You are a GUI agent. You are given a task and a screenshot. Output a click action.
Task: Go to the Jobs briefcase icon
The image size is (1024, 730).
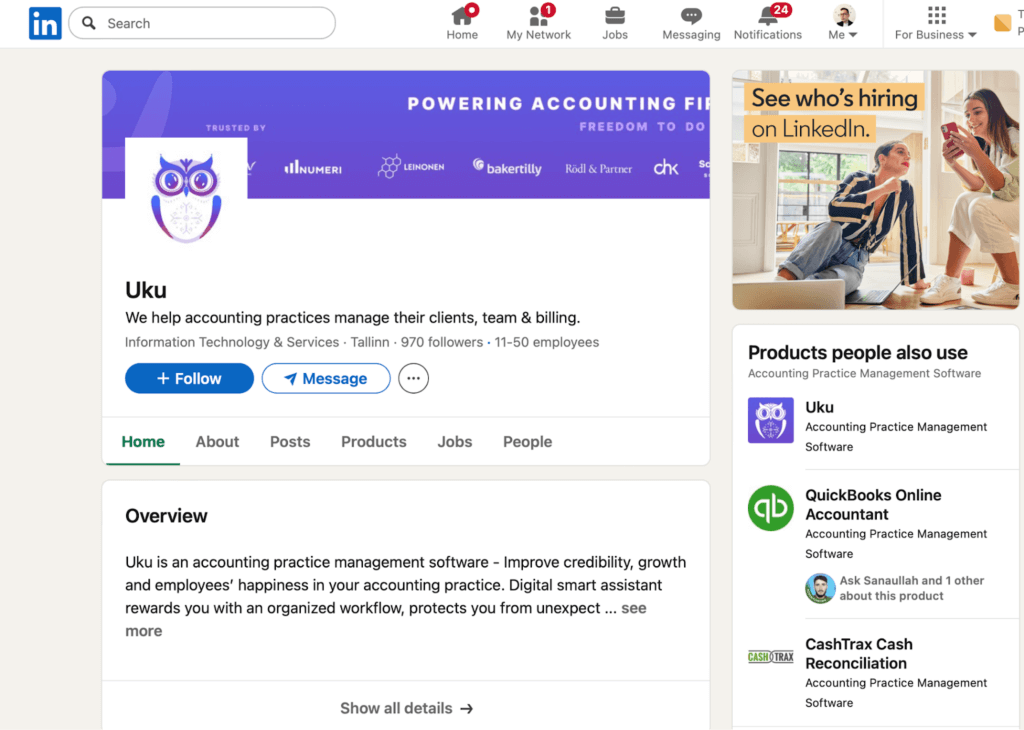pos(615,16)
